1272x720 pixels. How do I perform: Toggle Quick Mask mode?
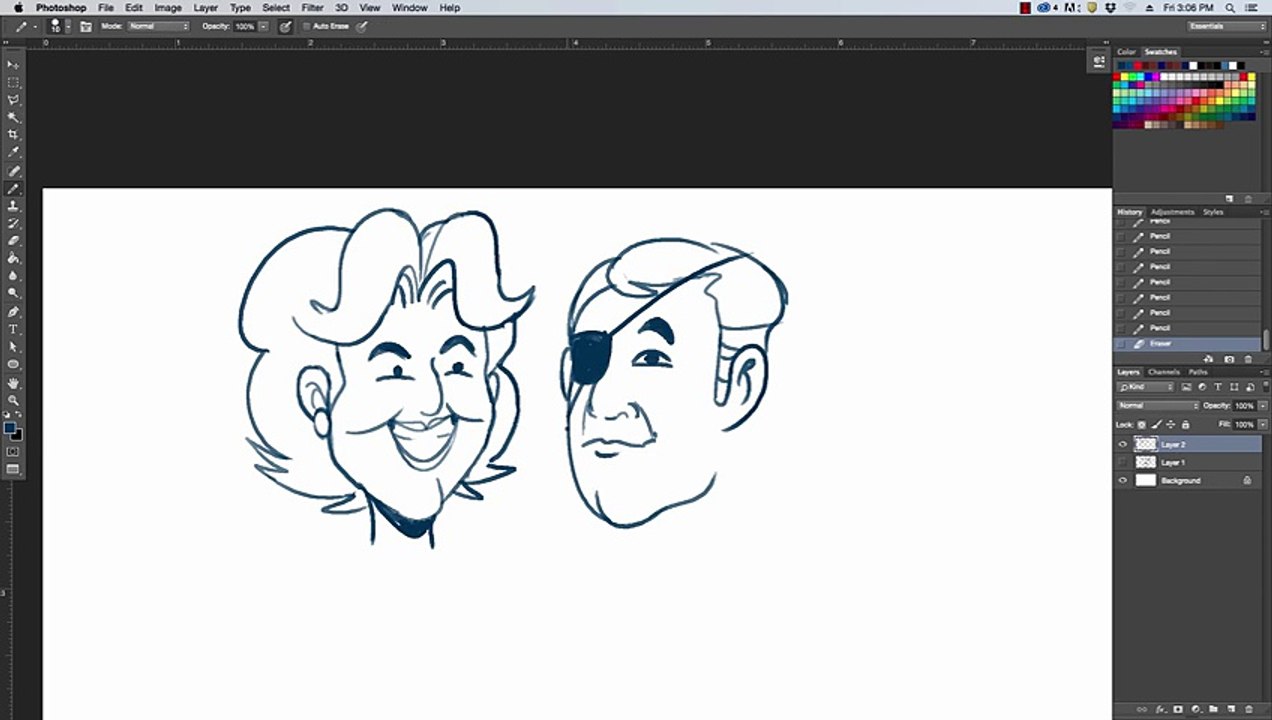[x=13, y=451]
